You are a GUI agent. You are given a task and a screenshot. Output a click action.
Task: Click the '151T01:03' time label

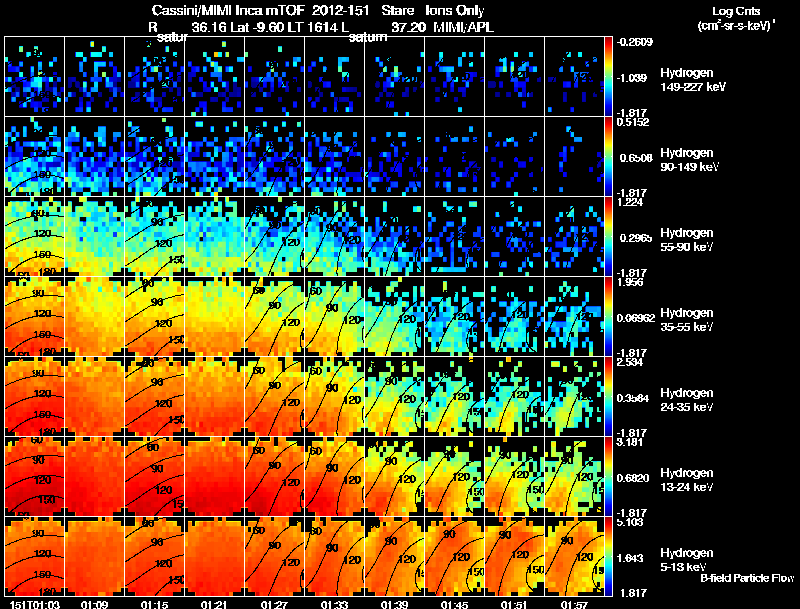[x=35, y=605]
